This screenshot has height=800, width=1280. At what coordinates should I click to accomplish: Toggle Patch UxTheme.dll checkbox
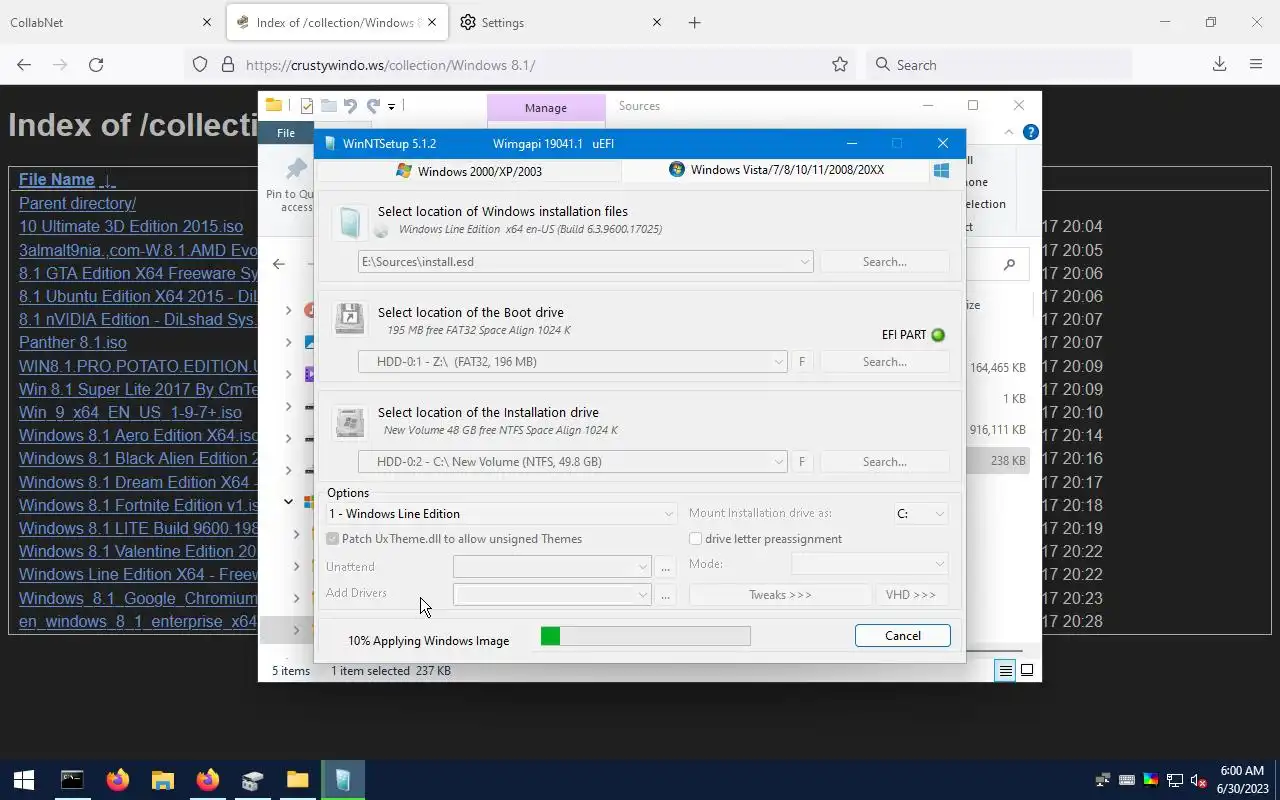coord(333,539)
